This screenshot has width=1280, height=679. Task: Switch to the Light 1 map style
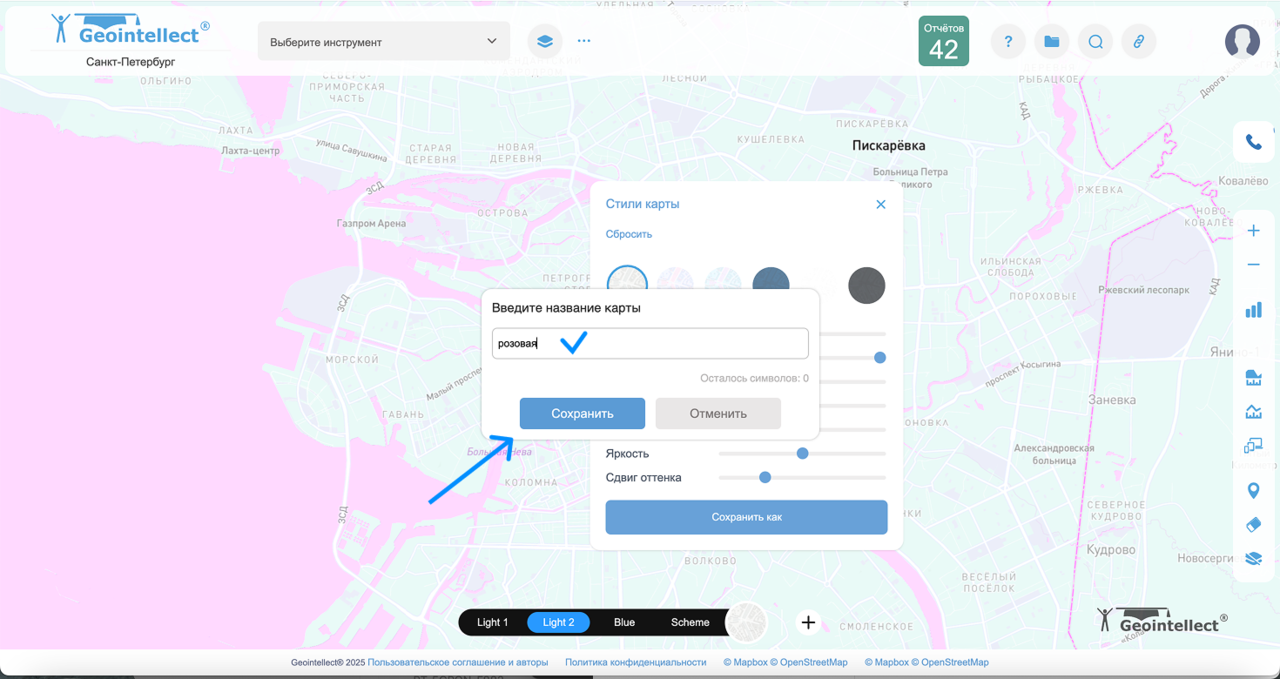click(492, 622)
